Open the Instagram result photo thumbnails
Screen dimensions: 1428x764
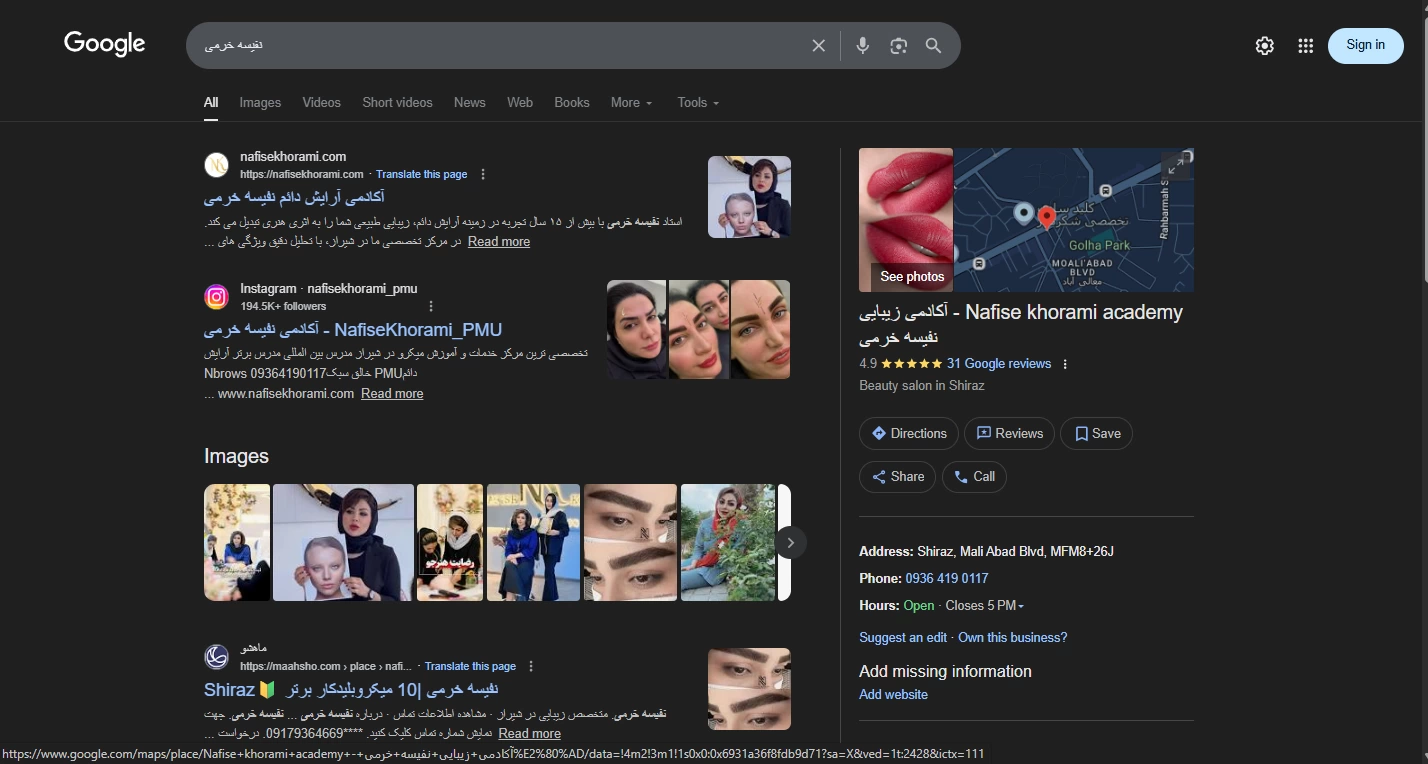point(698,329)
